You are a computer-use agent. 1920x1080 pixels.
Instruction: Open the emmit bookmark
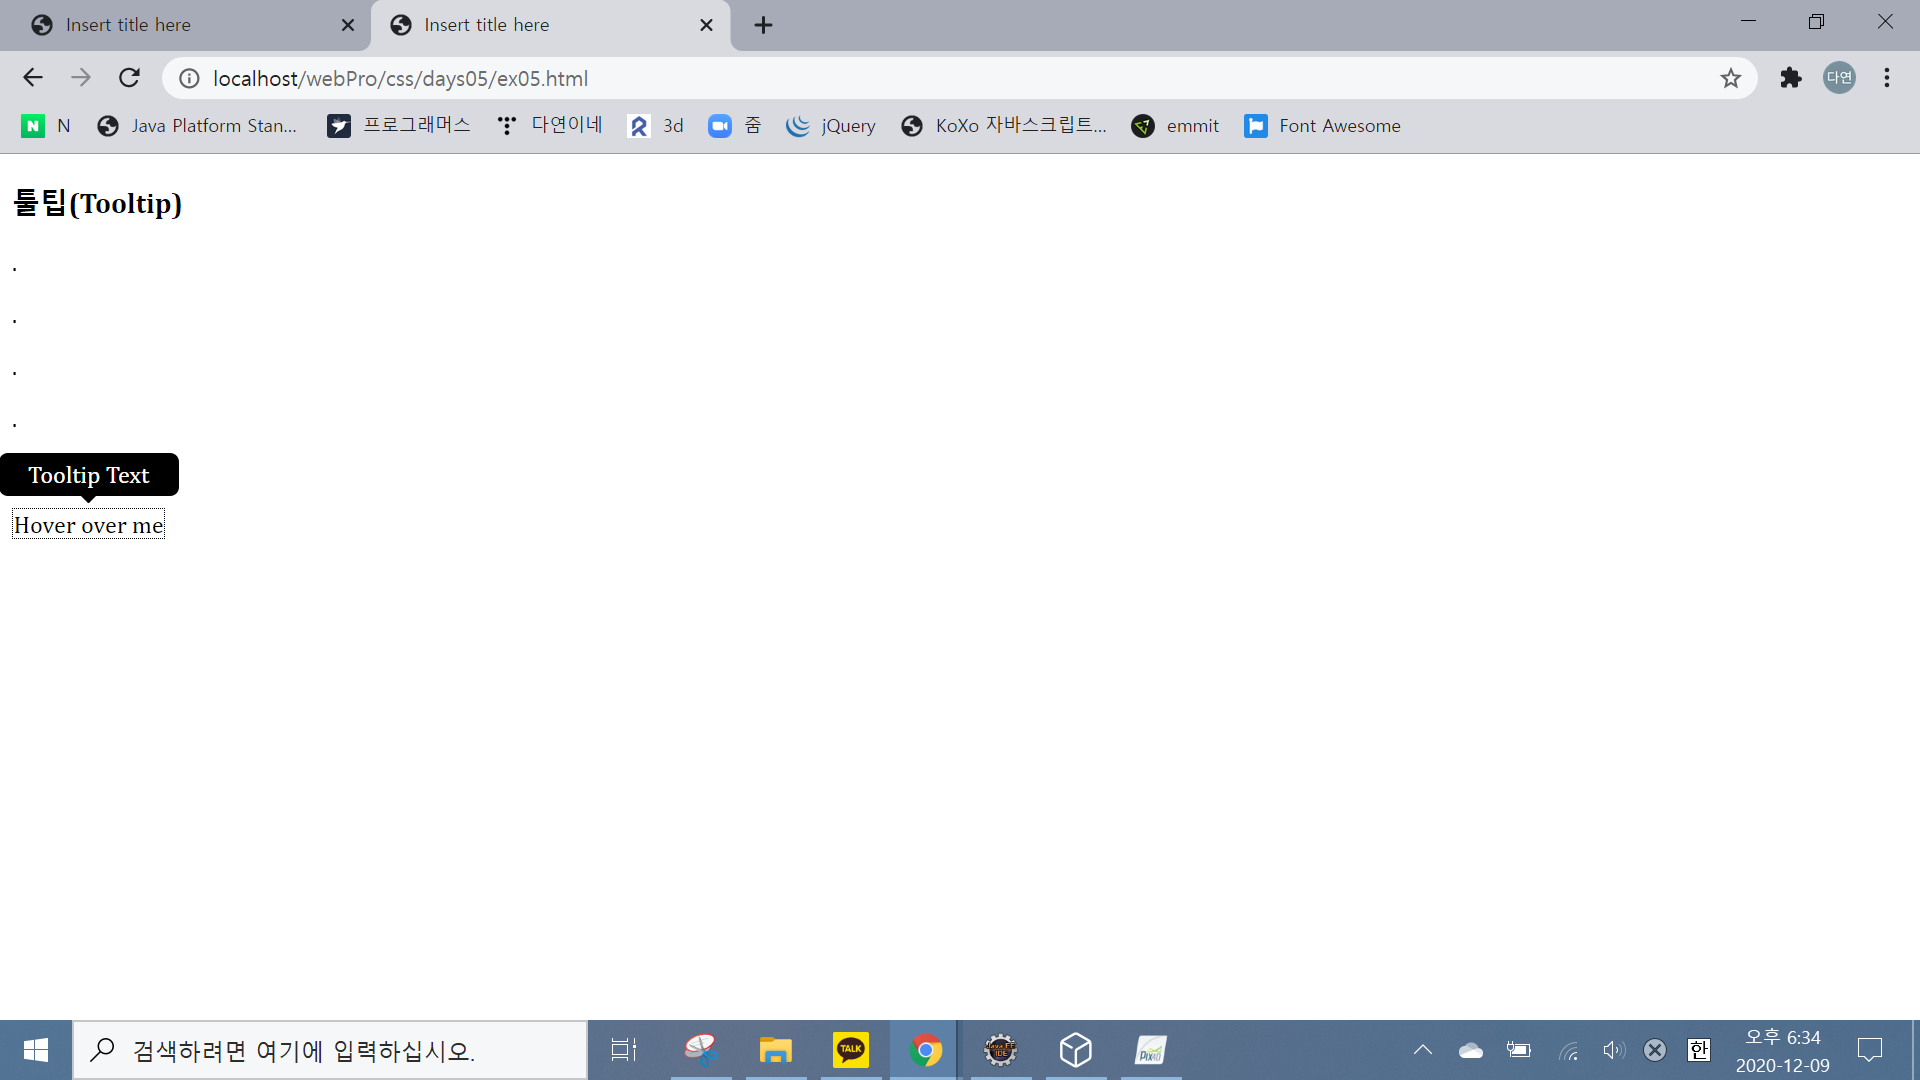[x=1175, y=126]
